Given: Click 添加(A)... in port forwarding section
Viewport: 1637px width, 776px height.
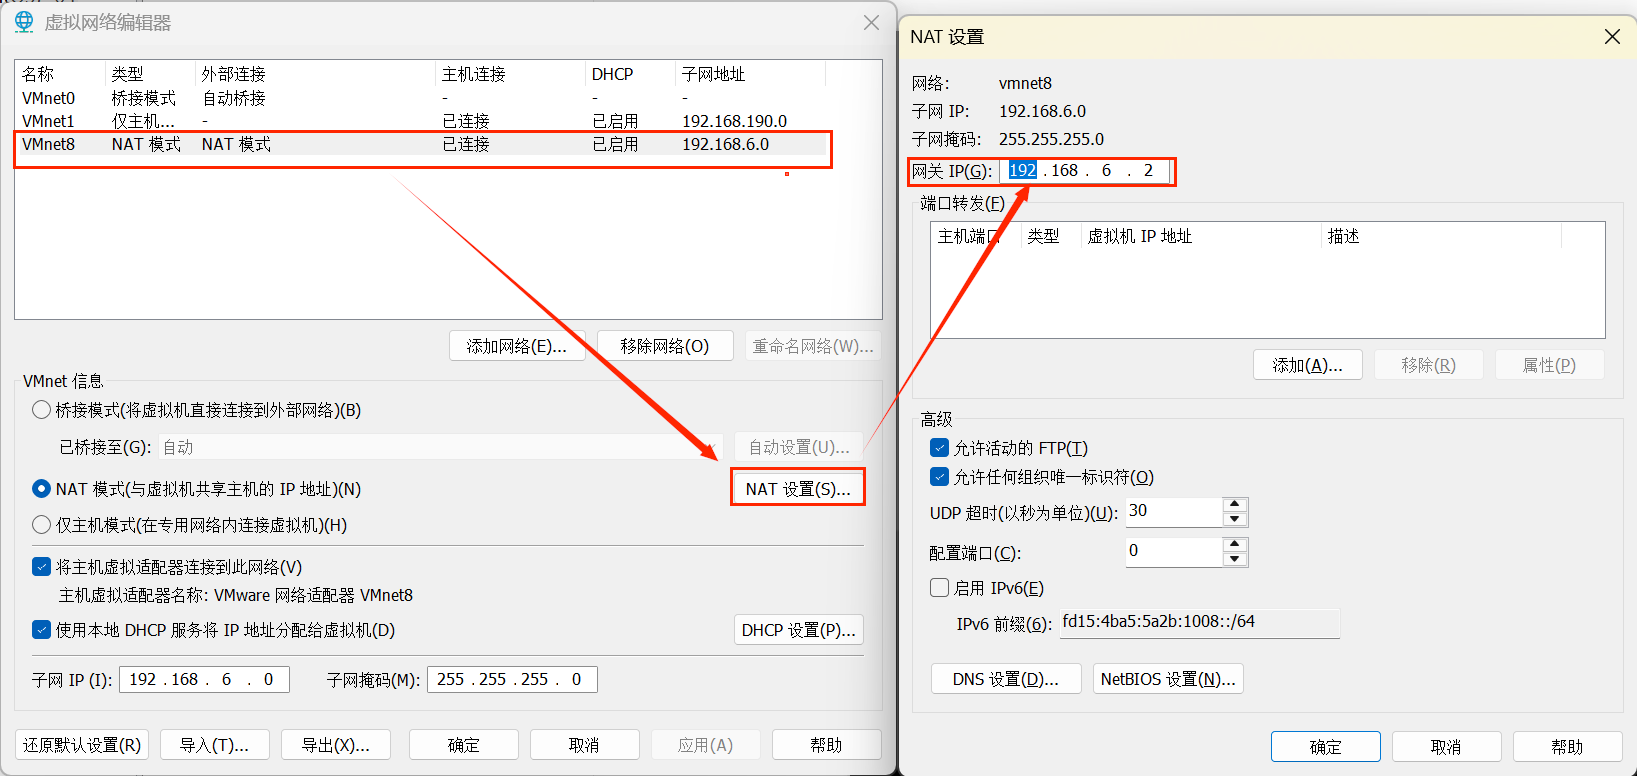Looking at the screenshot, I should 1308,365.
